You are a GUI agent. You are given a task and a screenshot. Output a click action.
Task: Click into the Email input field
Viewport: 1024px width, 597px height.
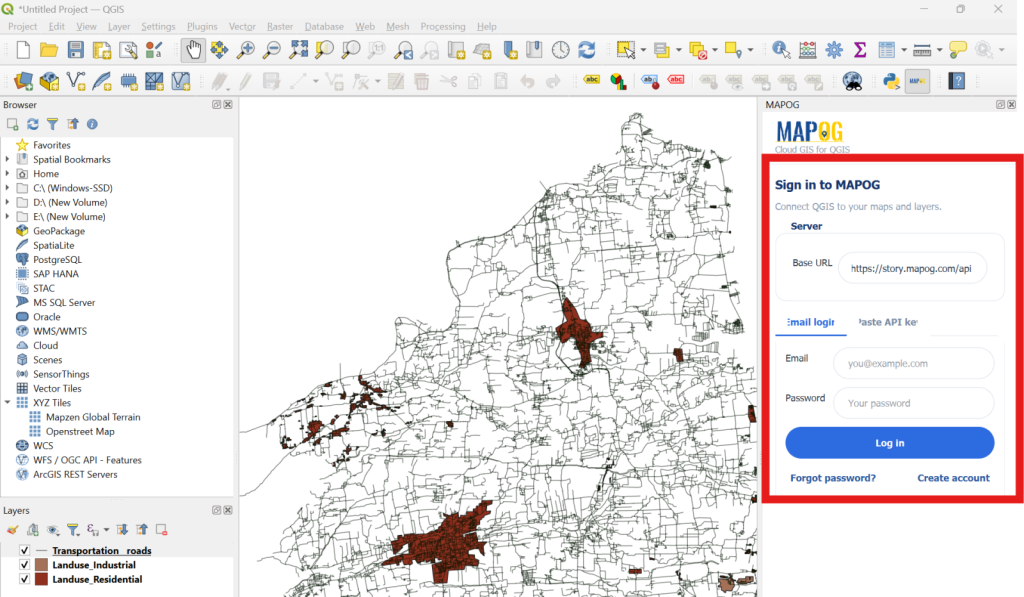coord(914,363)
